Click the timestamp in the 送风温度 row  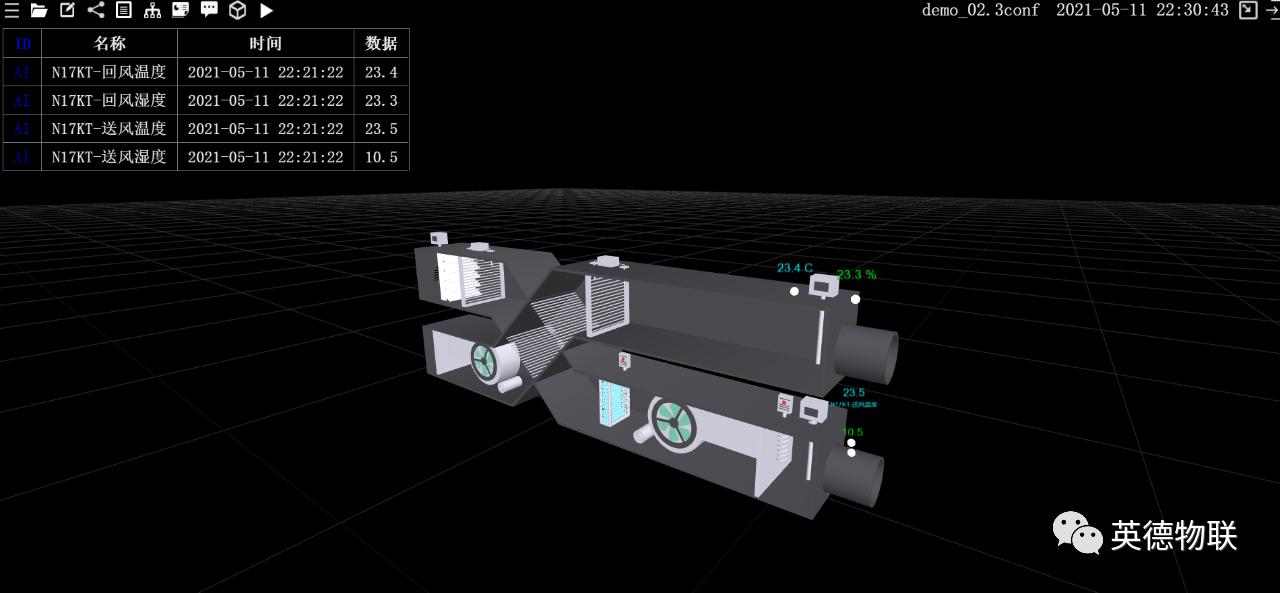(265, 128)
